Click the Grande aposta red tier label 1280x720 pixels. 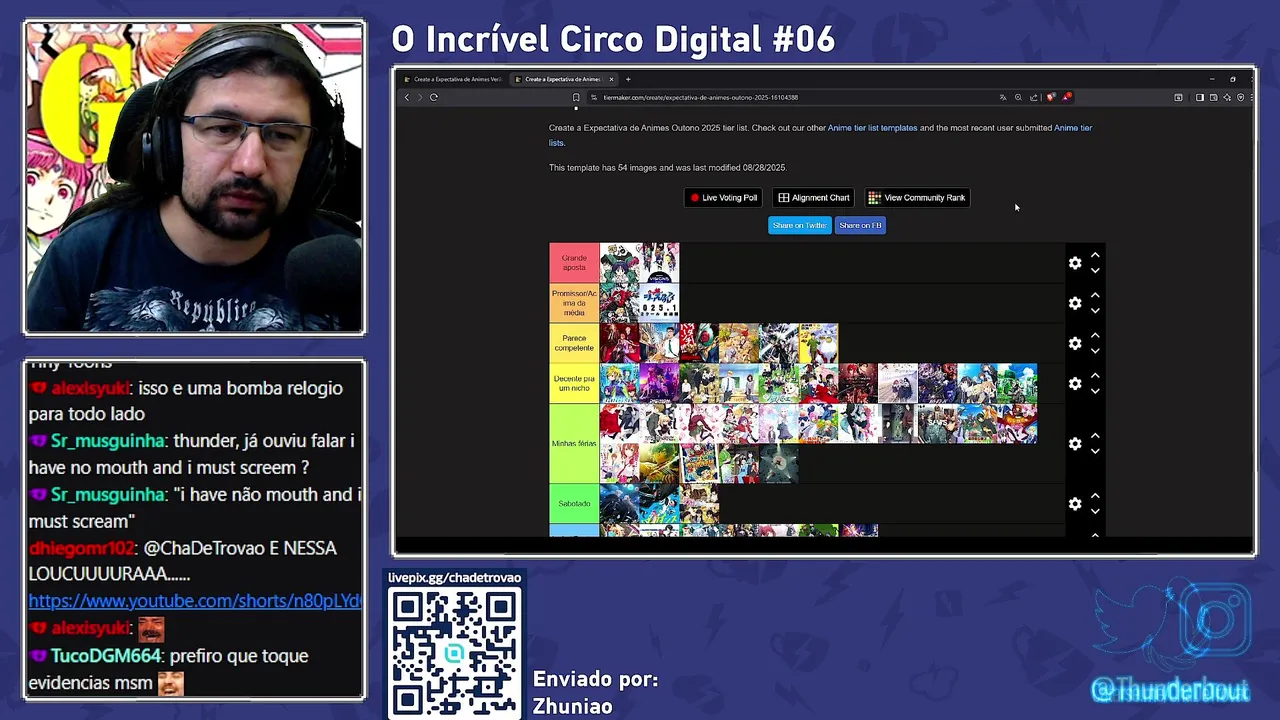click(x=574, y=263)
